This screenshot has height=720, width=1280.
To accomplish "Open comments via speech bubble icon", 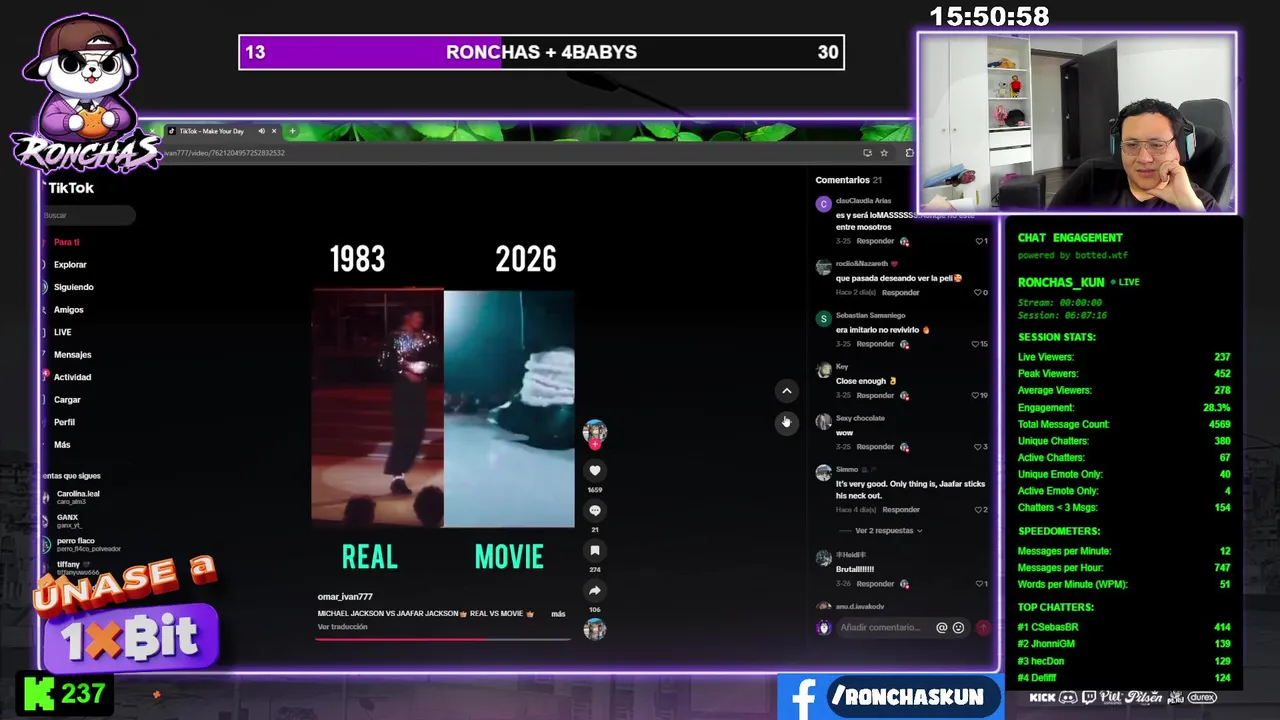I will point(595,510).
